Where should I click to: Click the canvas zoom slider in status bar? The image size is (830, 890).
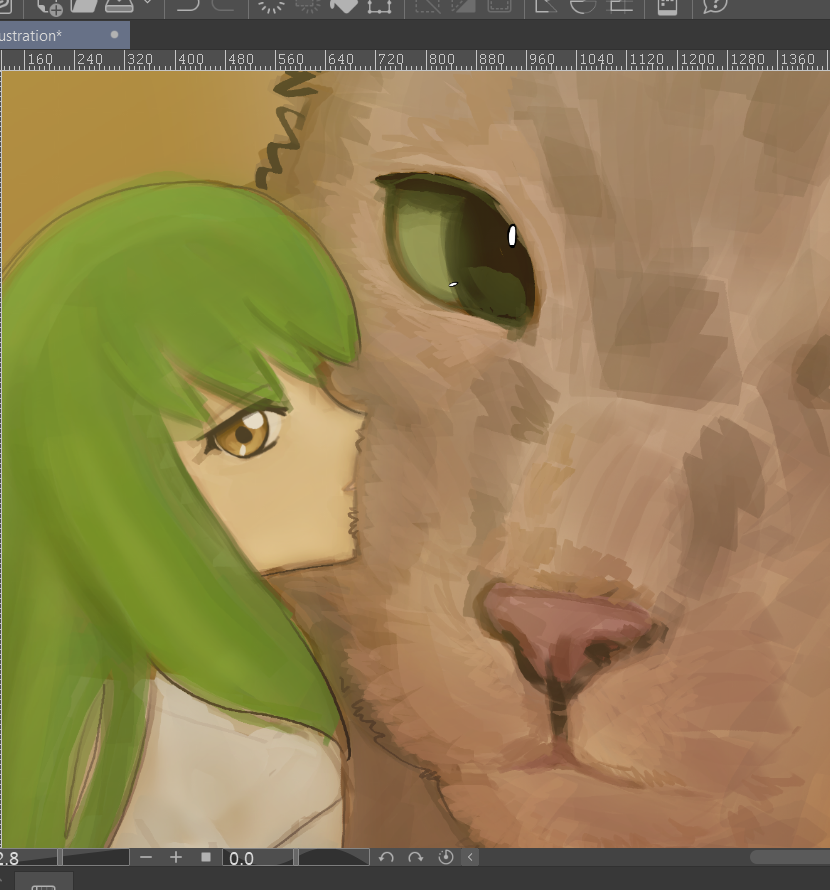pos(95,858)
